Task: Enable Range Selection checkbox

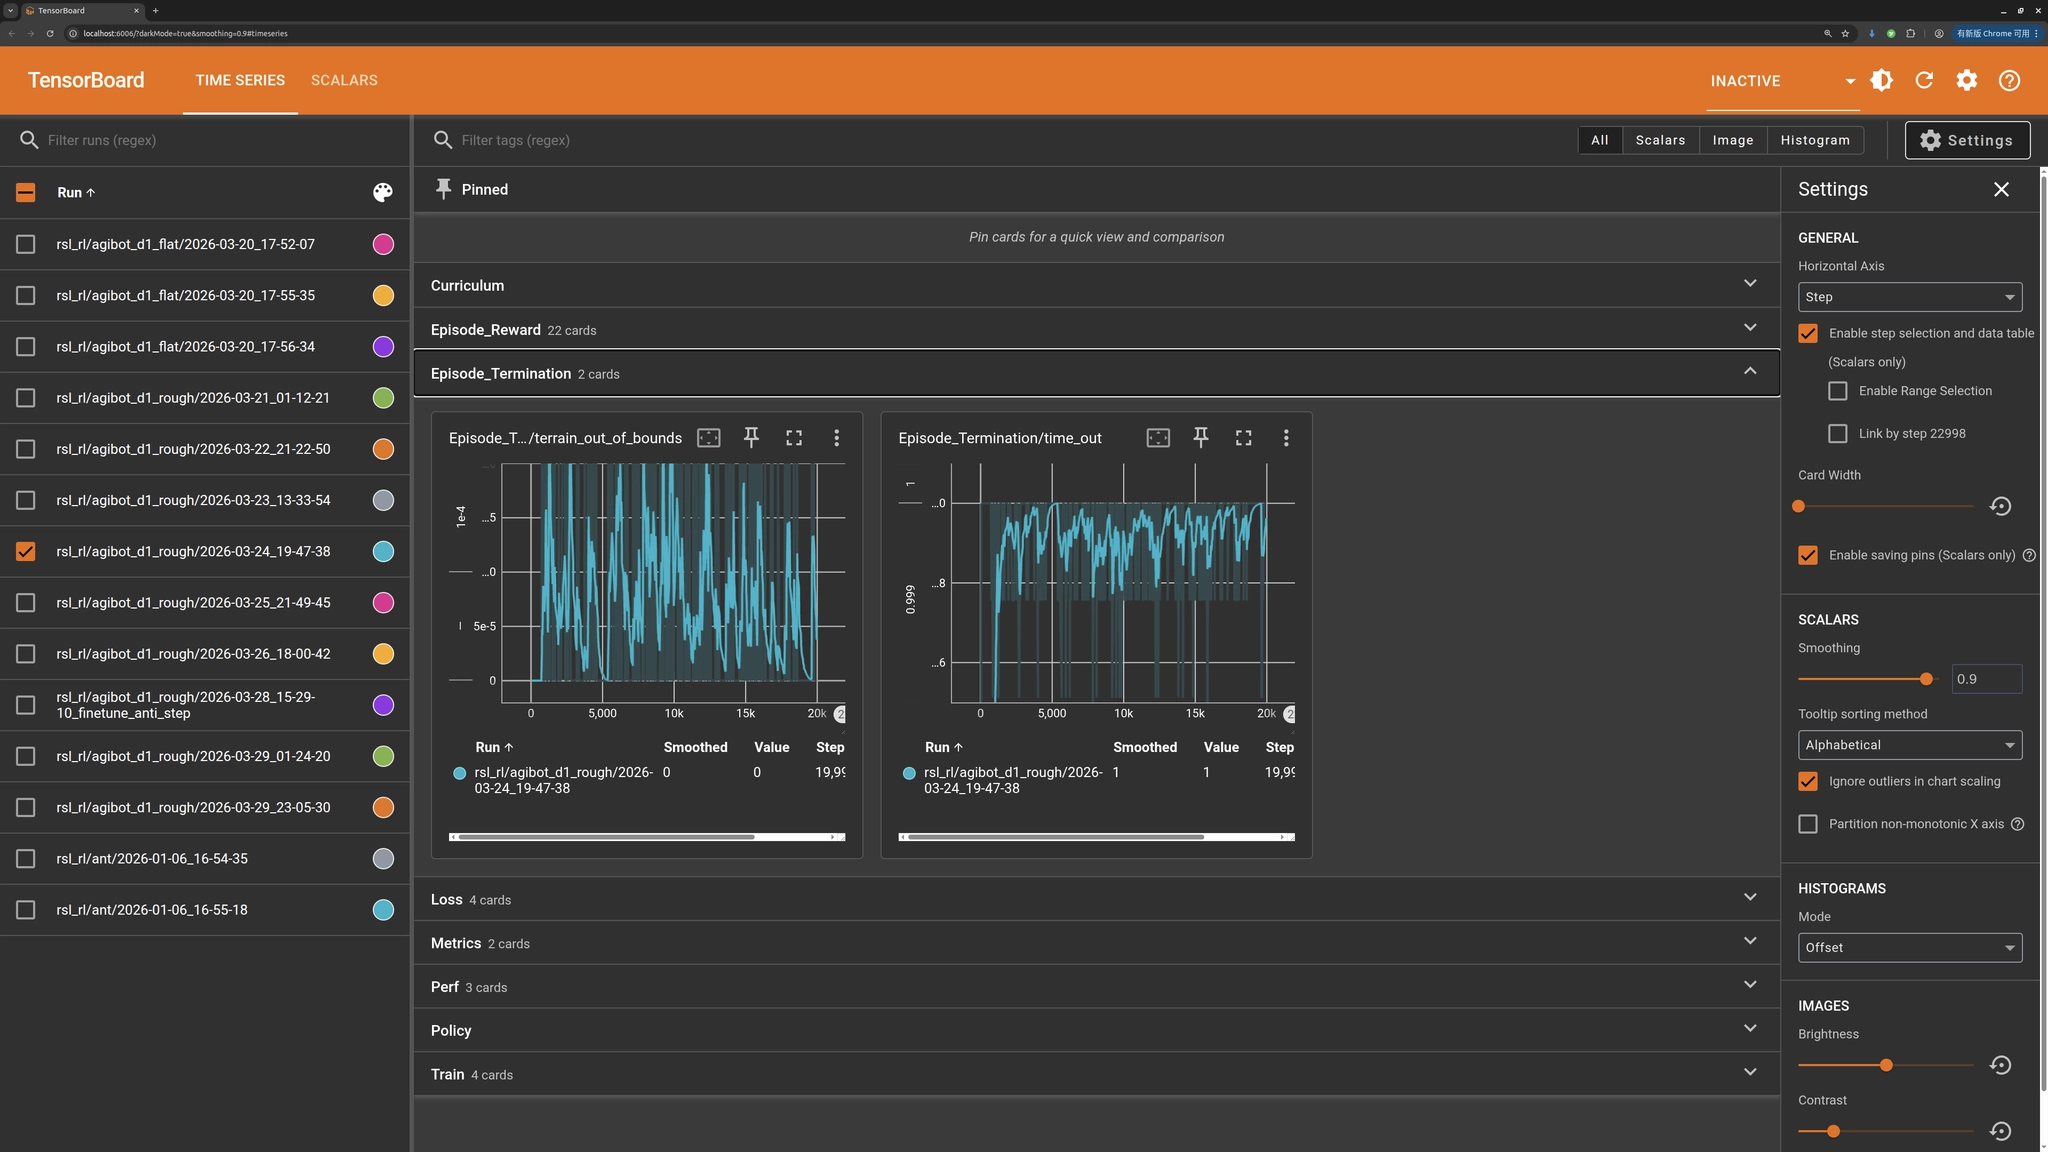Action: [1838, 391]
